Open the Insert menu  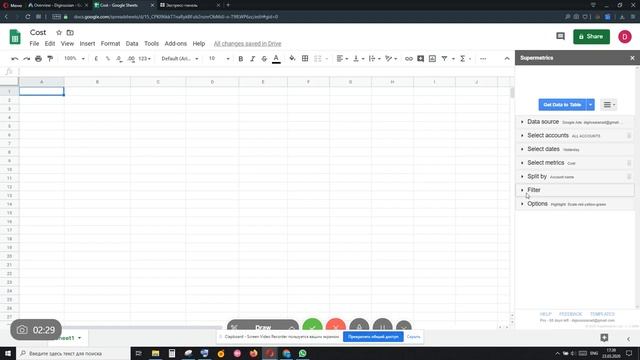click(x=87, y=44)
